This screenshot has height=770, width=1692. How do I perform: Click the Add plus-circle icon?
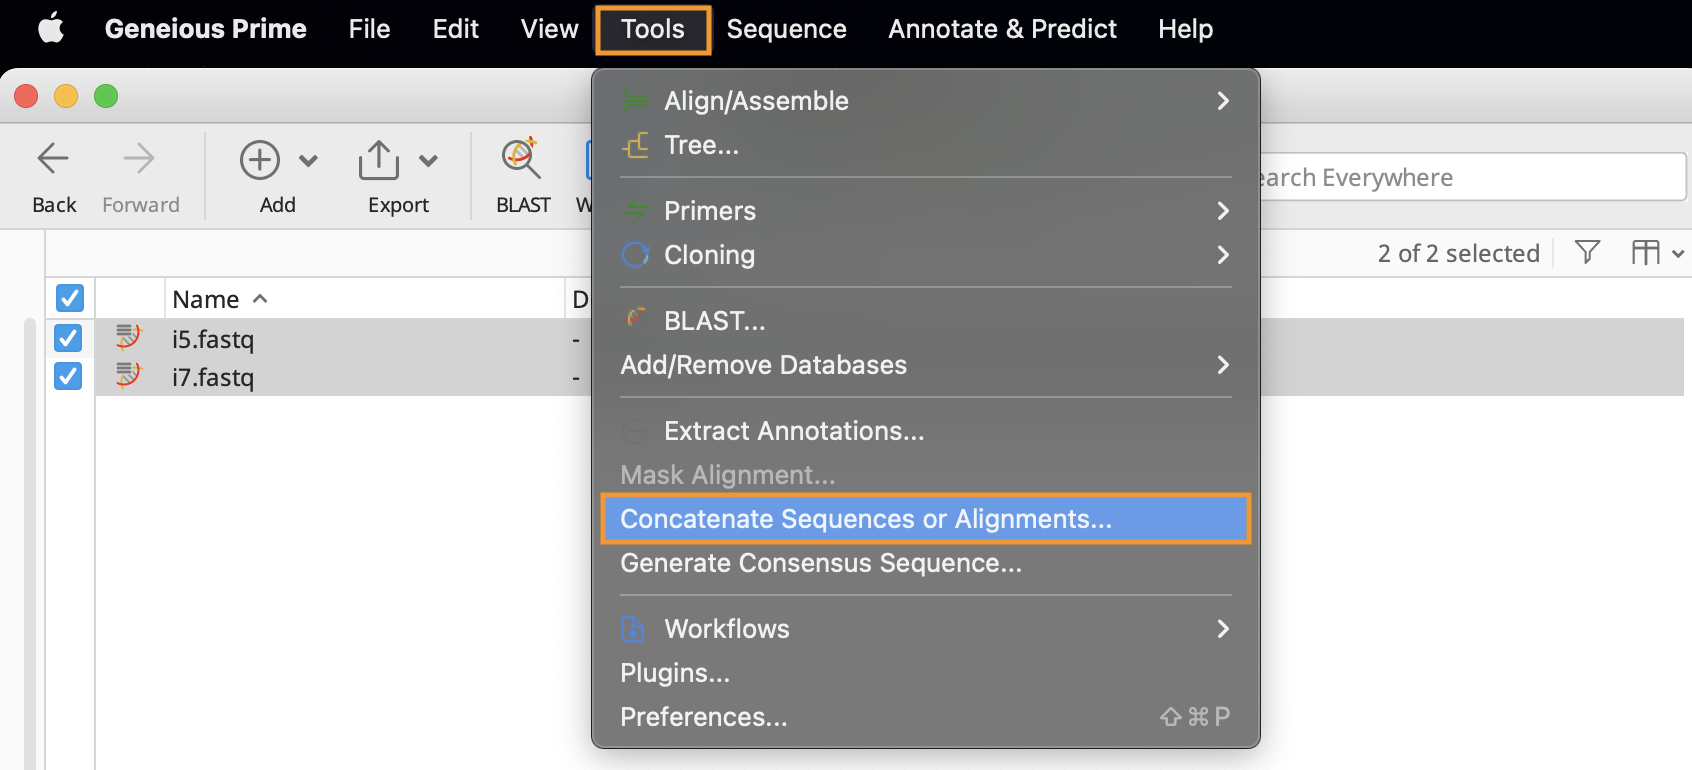coord(260,160)
